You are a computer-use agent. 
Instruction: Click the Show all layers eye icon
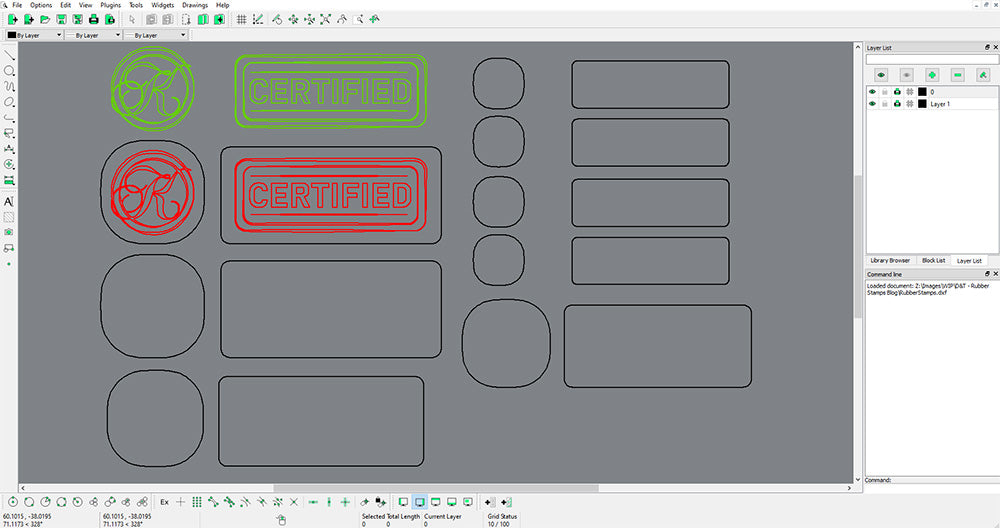coord(882,75)
